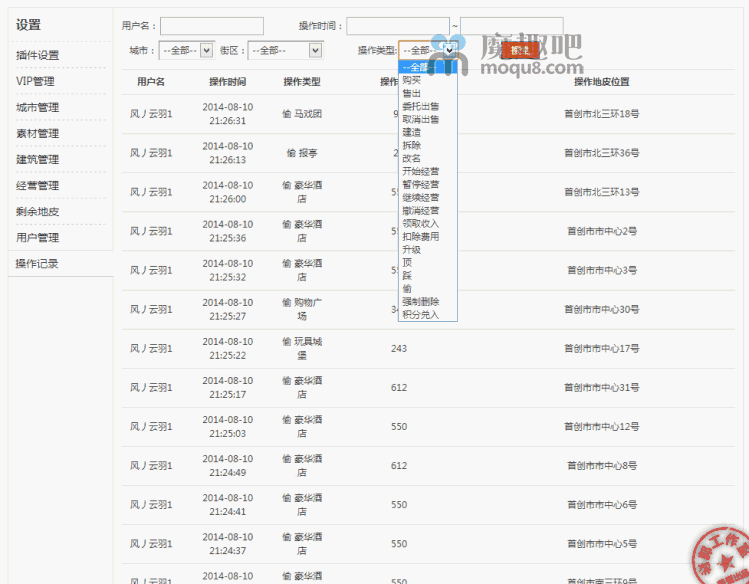Screen dimensions: 749x584
Task: Click the 首创市市中心17号 location cell
Action: [601, 349]
